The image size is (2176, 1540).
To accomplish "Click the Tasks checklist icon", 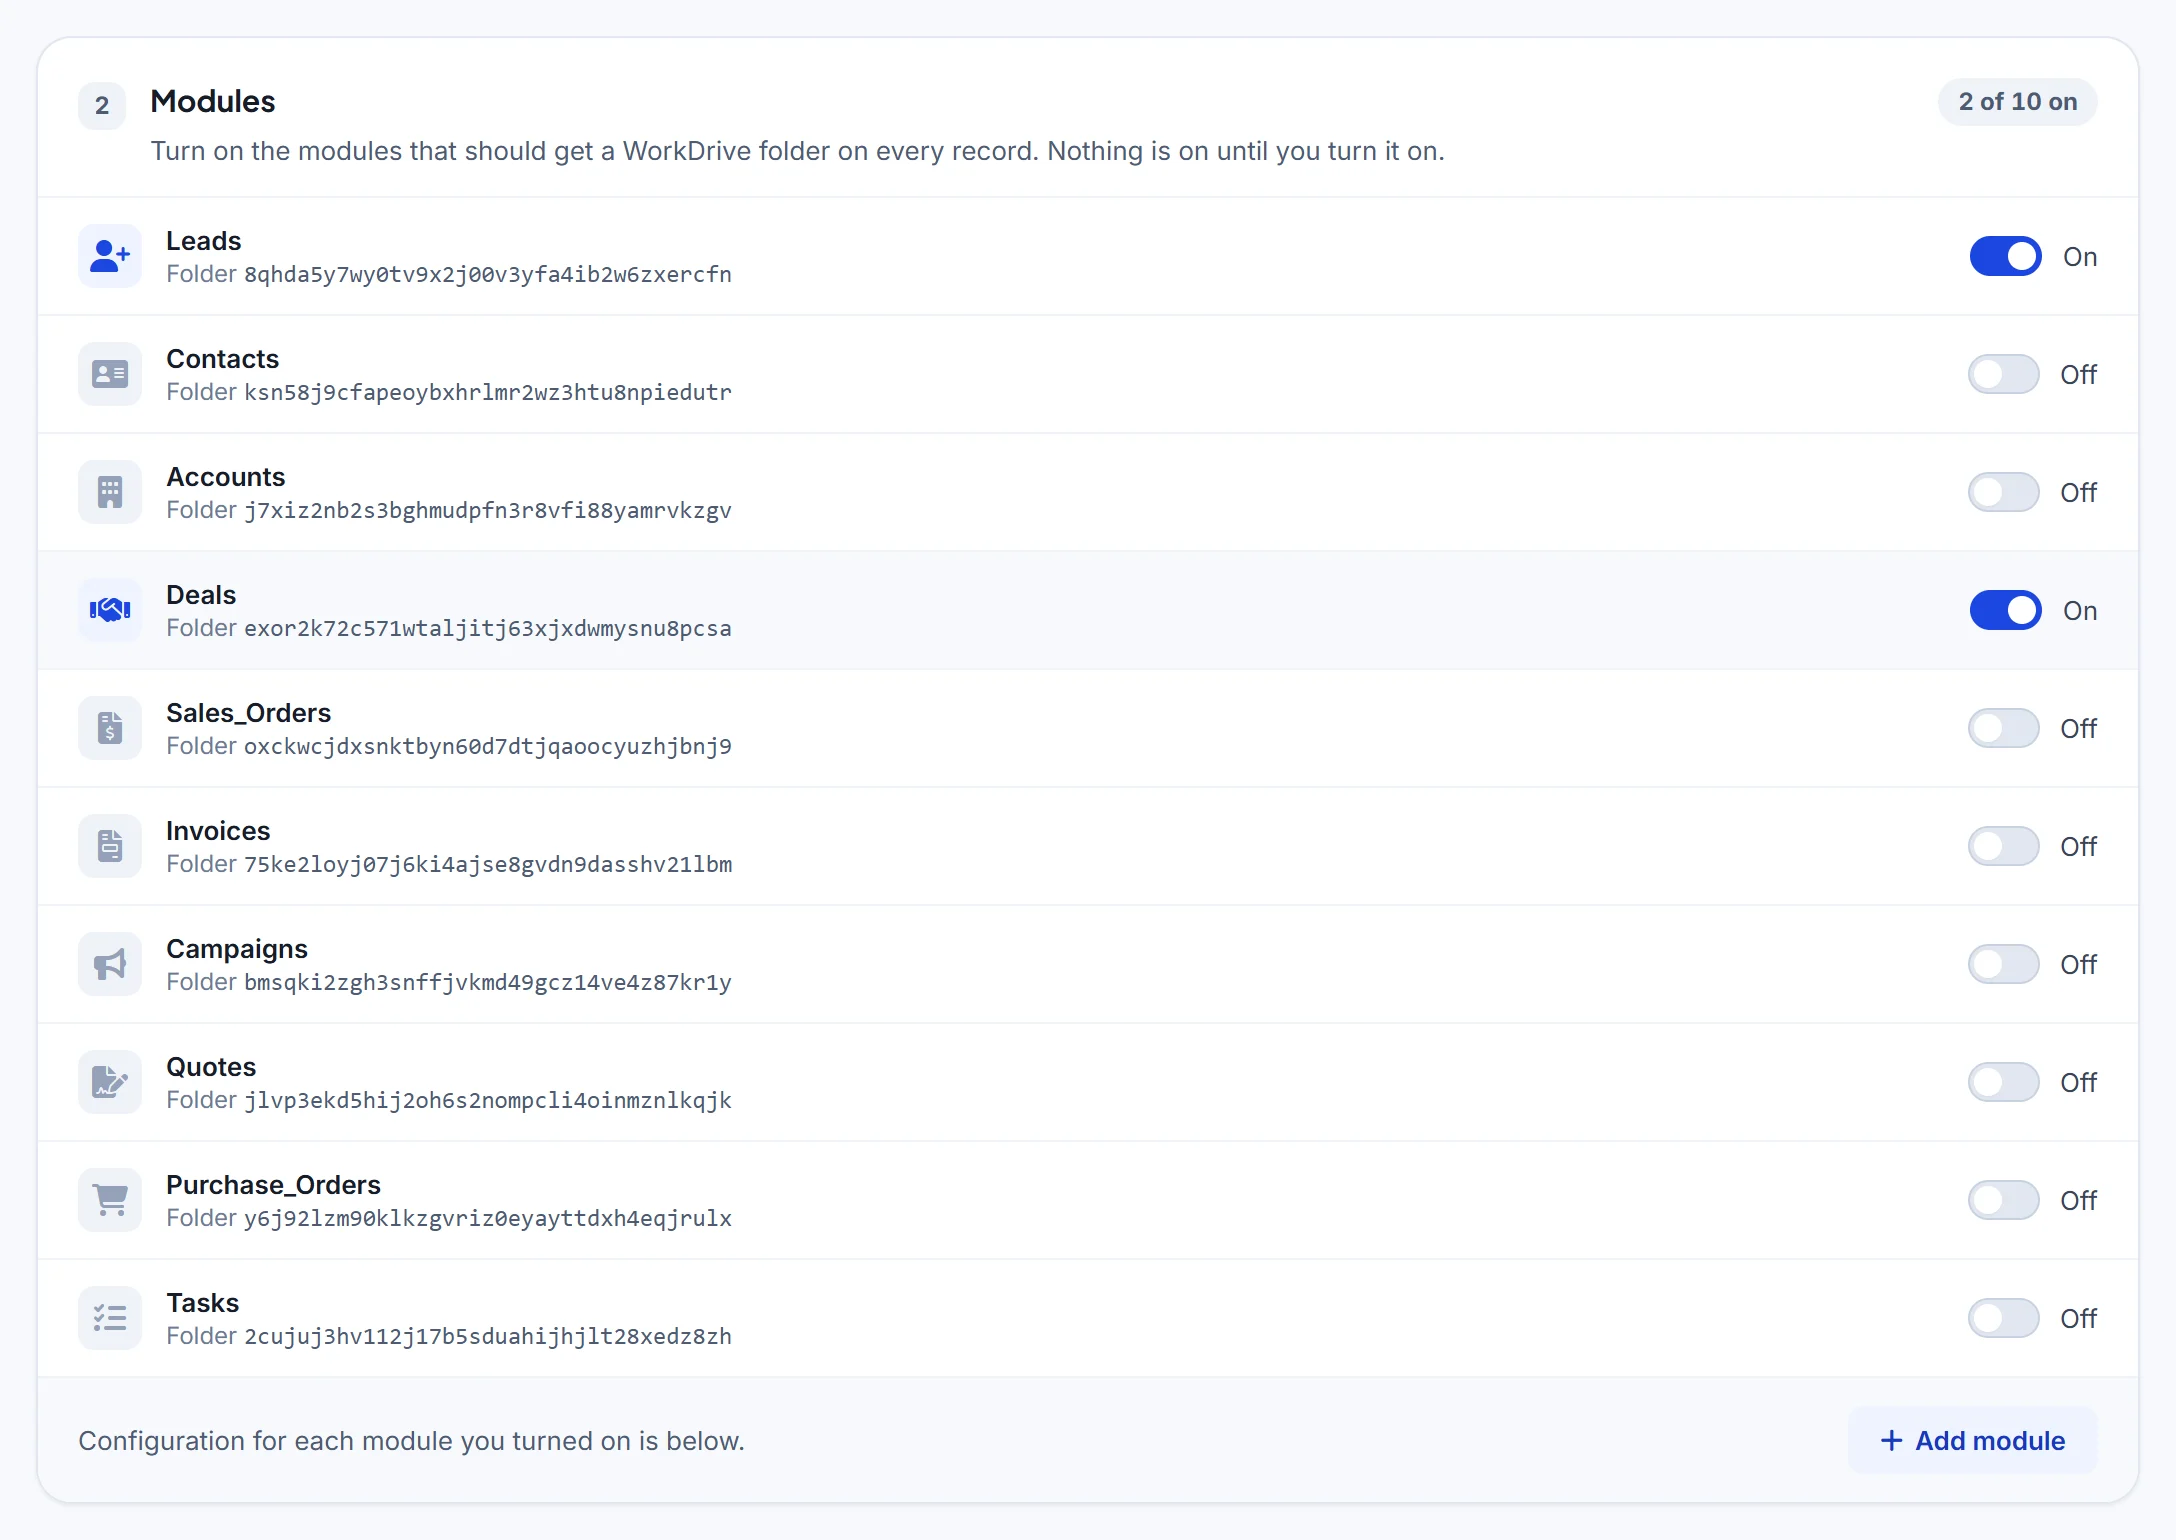I will tap(110, 1318).
